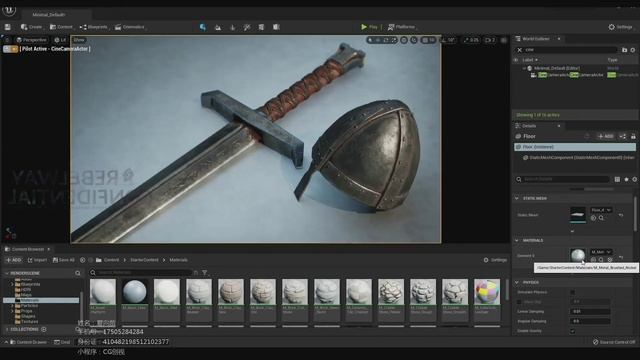Open the Content toolbar dropdown

click(61, 27)
